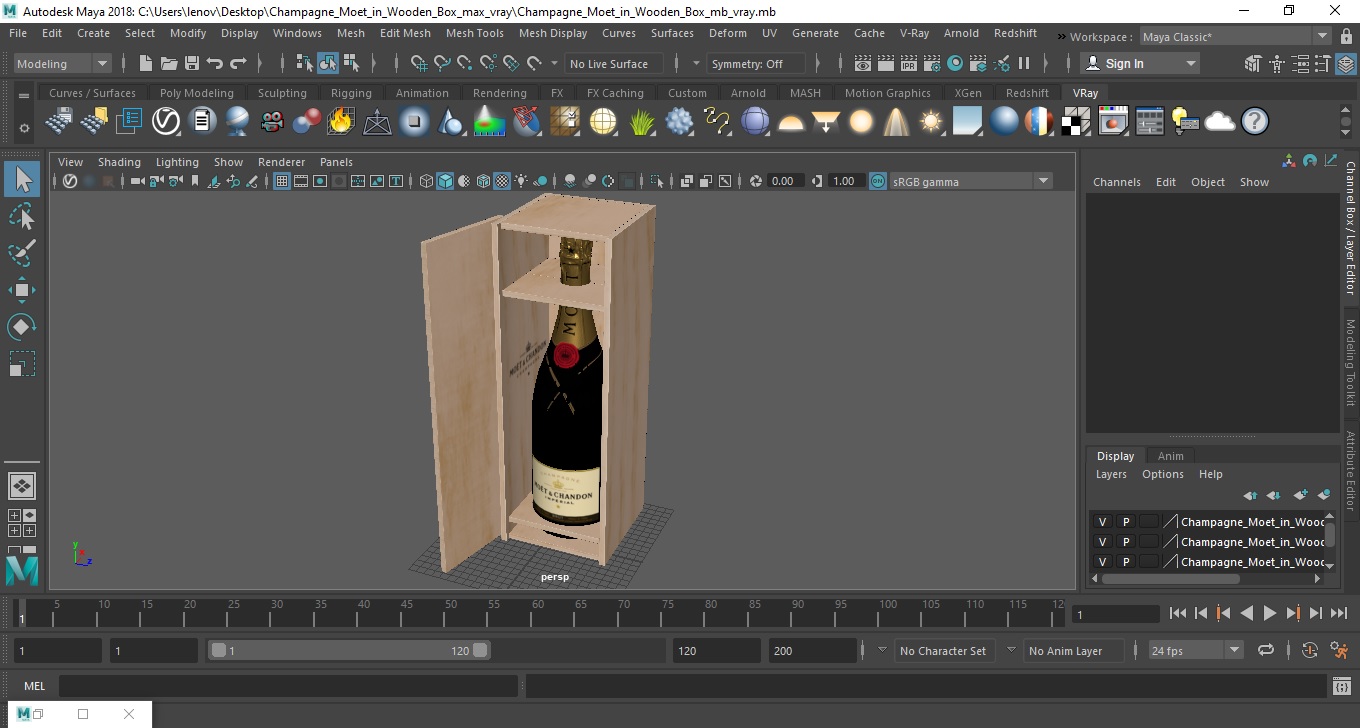Viewport: 1360px width, 728px height.
Task: Click the green grass fur shelf icon
Action: point(641,122)
